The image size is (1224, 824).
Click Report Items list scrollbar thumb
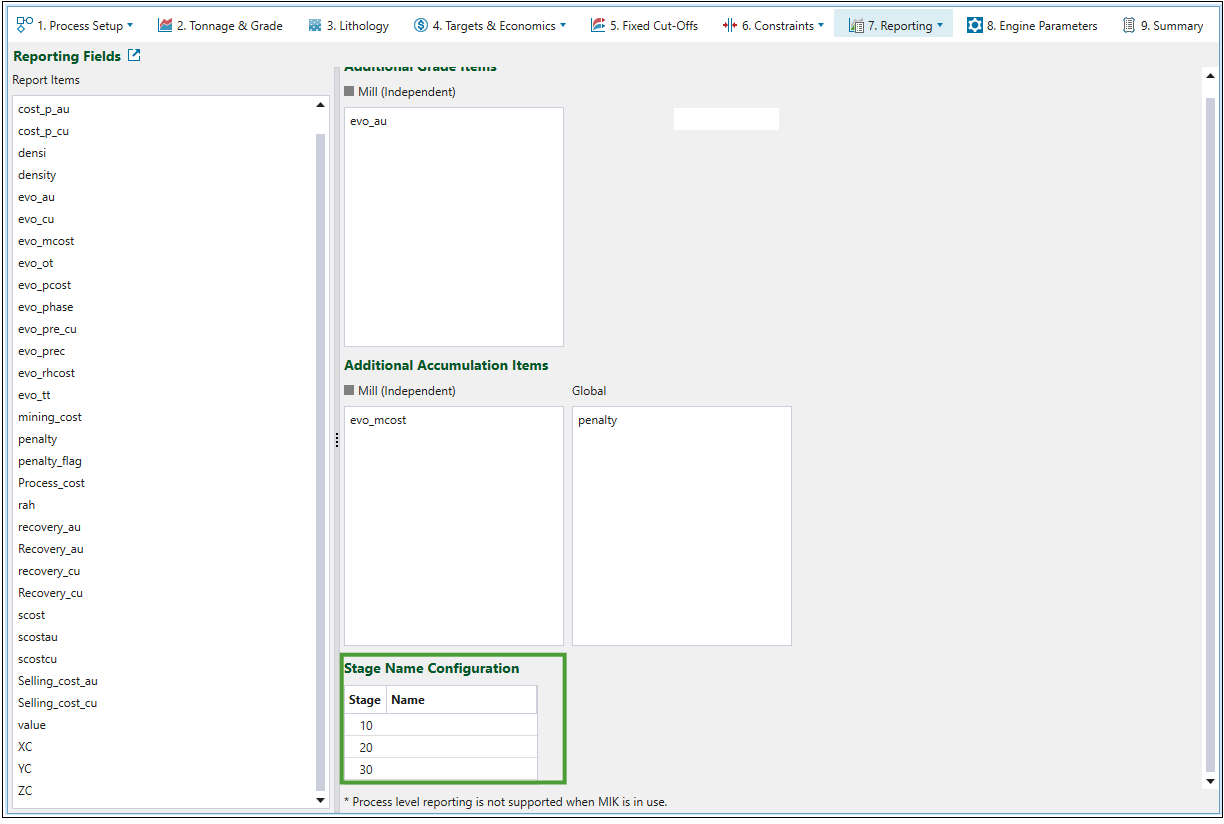coord(320,460)
